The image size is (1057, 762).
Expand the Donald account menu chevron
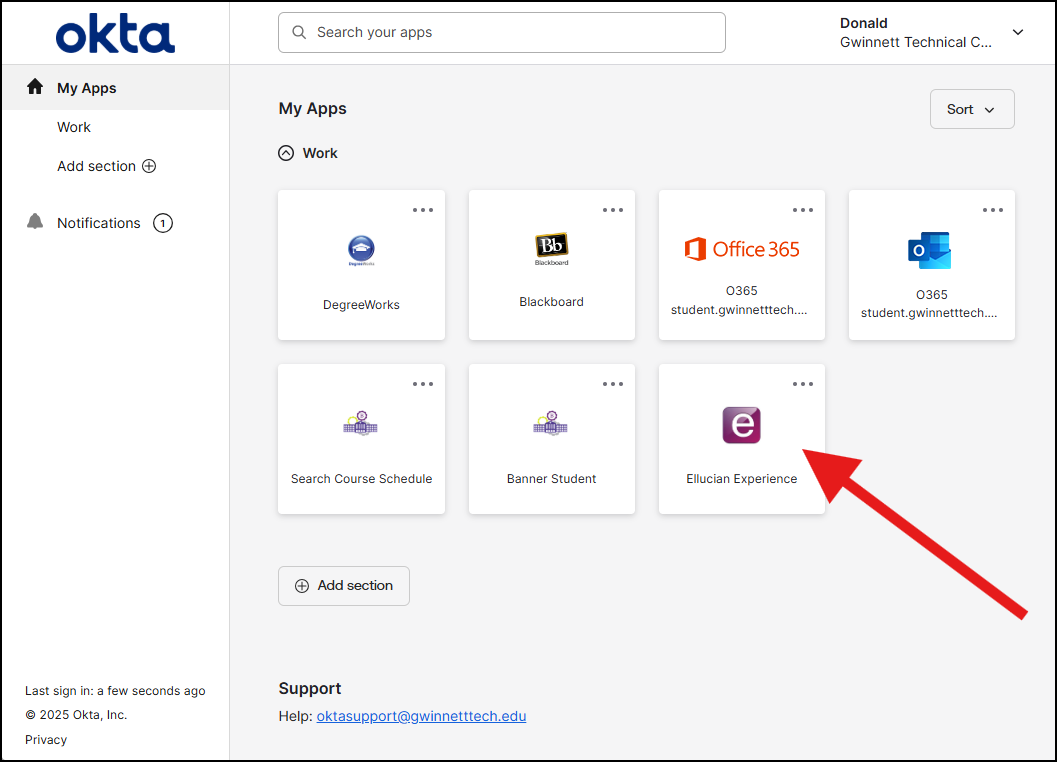click(1018, 33)
